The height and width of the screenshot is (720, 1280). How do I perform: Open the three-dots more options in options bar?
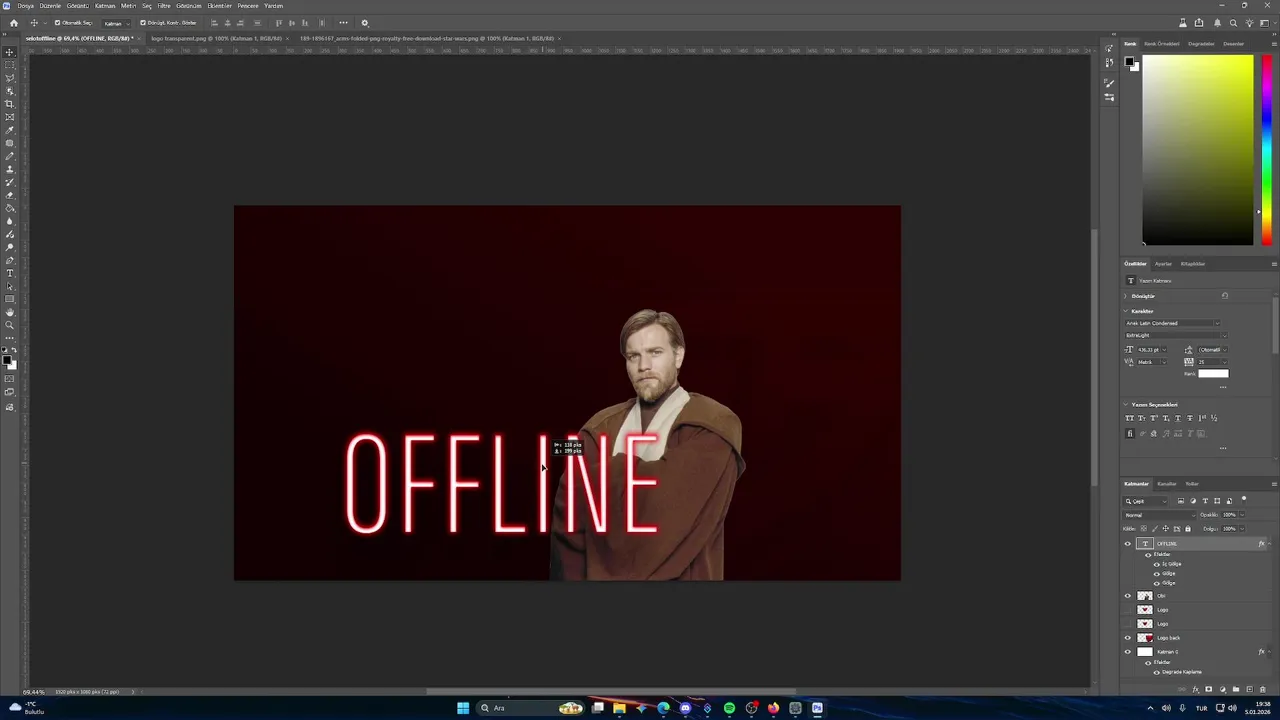343,23
